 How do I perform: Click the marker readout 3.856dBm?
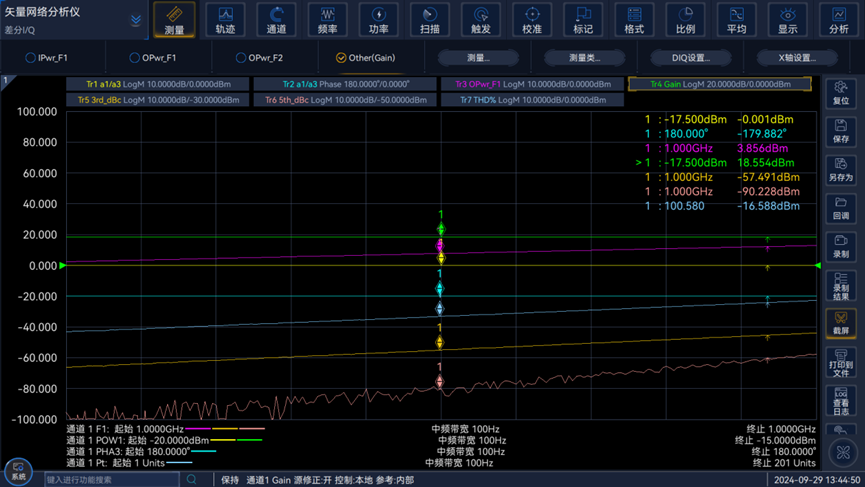pyautogui.click(x=762, y=148)
